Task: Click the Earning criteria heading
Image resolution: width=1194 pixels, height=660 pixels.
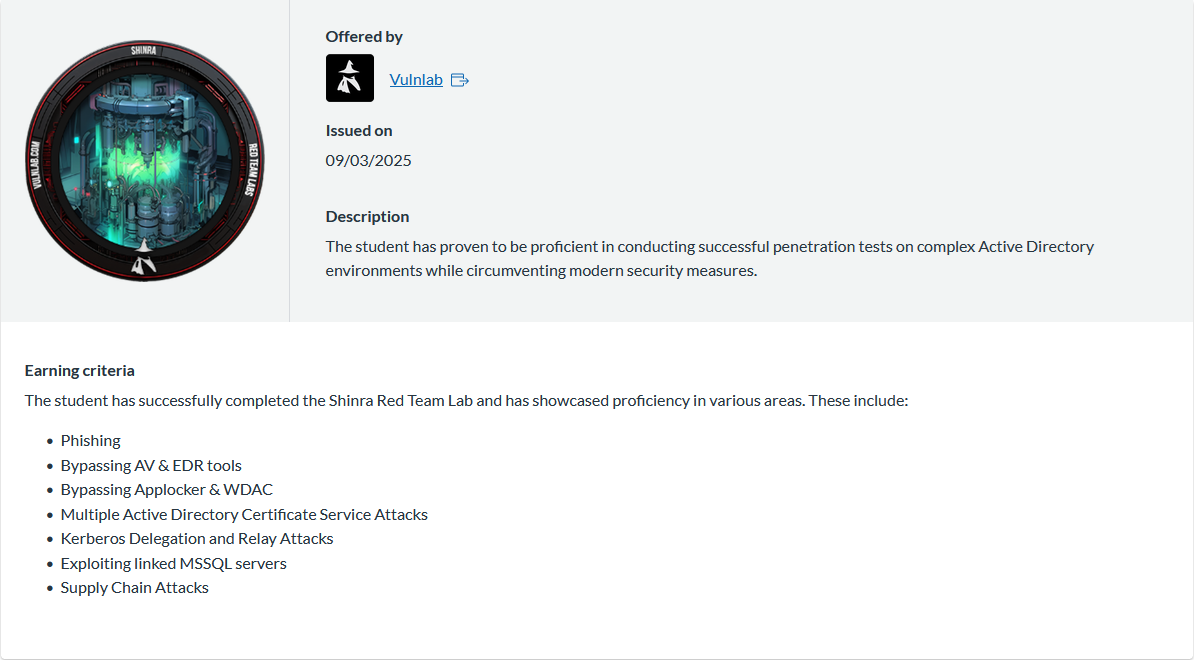Action: 79,370
